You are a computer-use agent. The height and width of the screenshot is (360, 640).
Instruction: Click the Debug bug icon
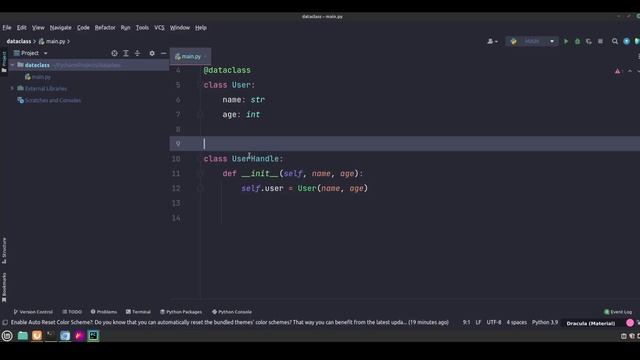(577, 41)
